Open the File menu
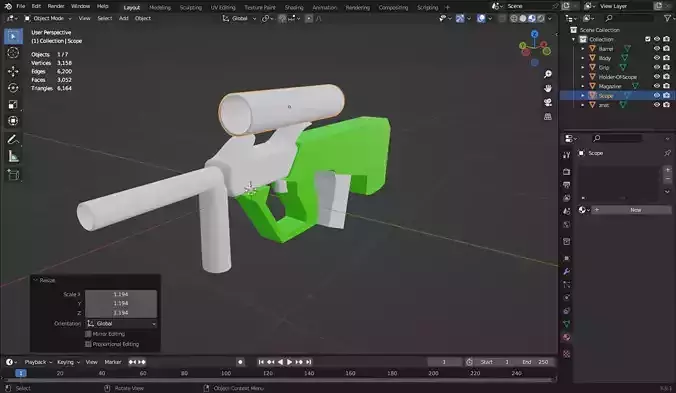 pyautogui.click(x=20, y=6)
